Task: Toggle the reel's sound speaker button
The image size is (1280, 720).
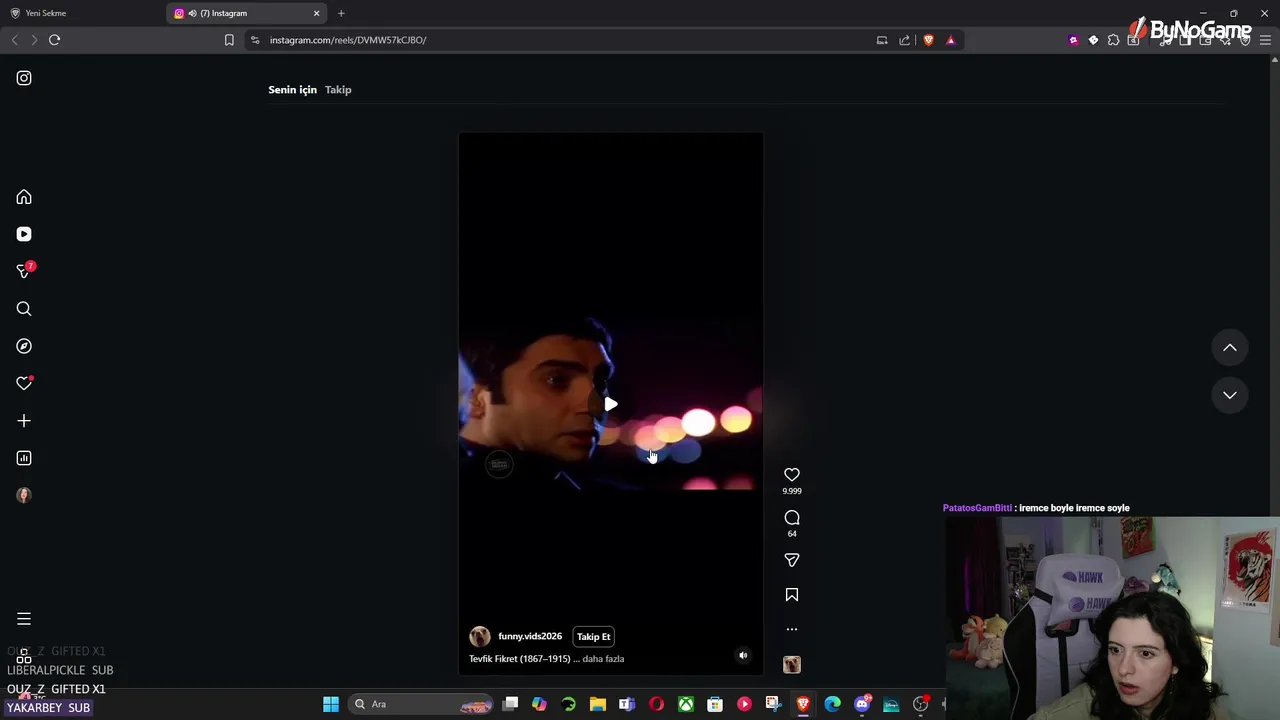Action: pos(743,656)
